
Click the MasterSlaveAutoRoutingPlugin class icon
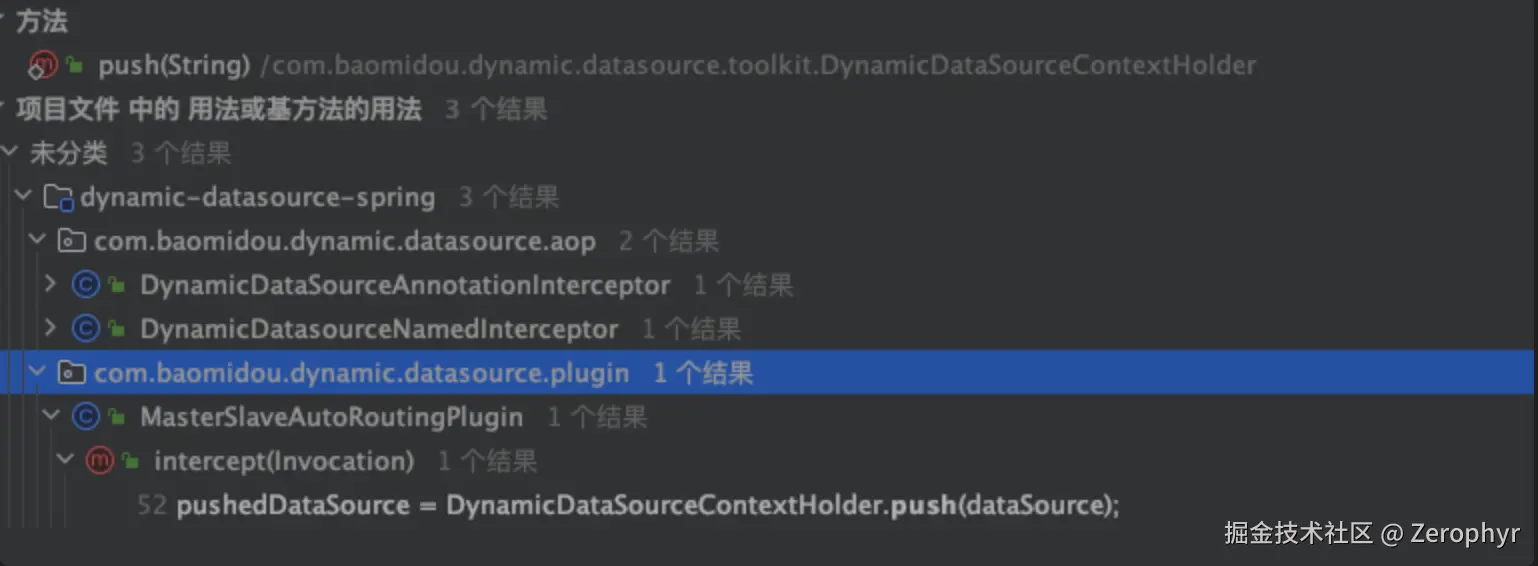coord(86,417)
